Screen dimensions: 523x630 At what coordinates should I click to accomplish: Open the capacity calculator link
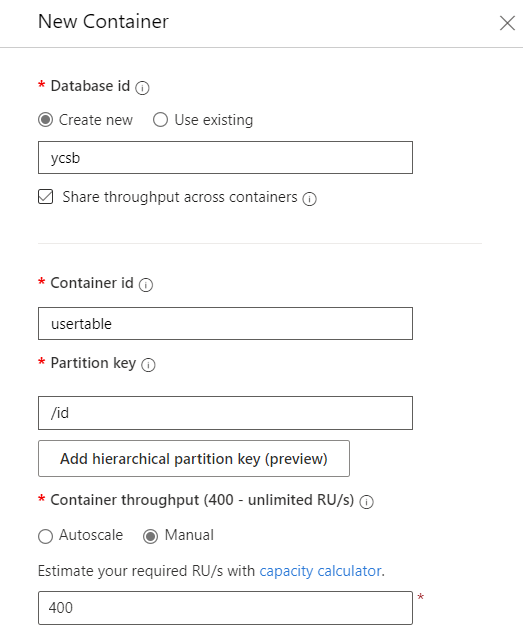point(320,571)
